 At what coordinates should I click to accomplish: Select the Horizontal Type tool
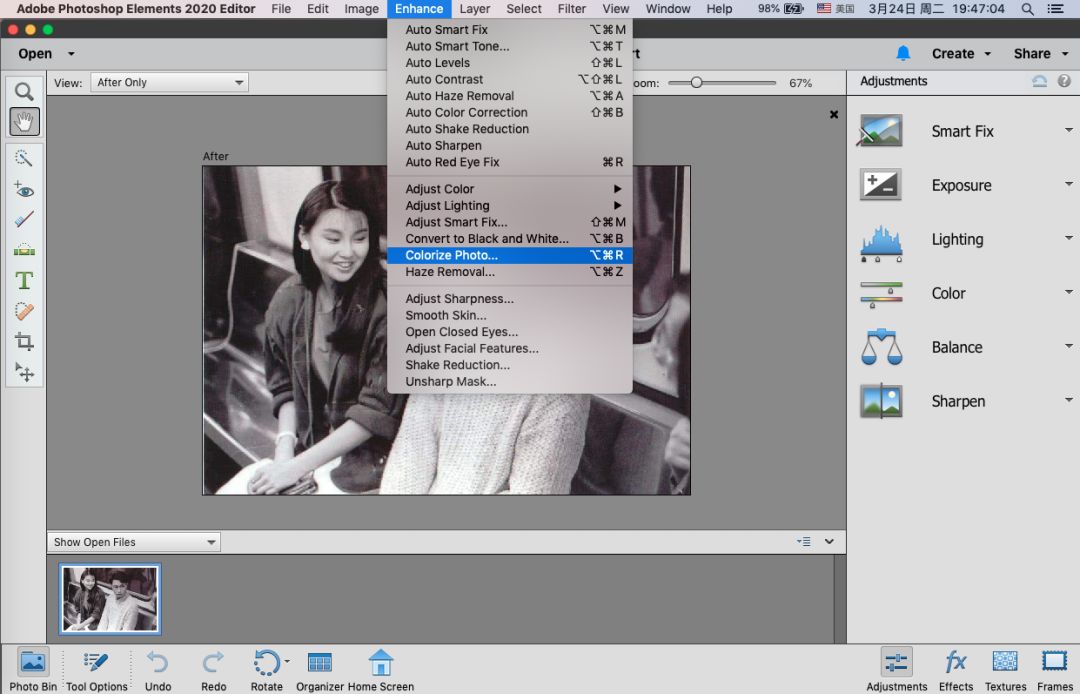24,280
